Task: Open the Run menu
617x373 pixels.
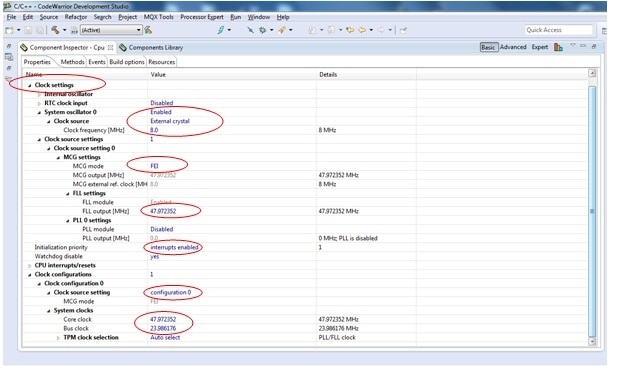Action: tap(236, 17)
